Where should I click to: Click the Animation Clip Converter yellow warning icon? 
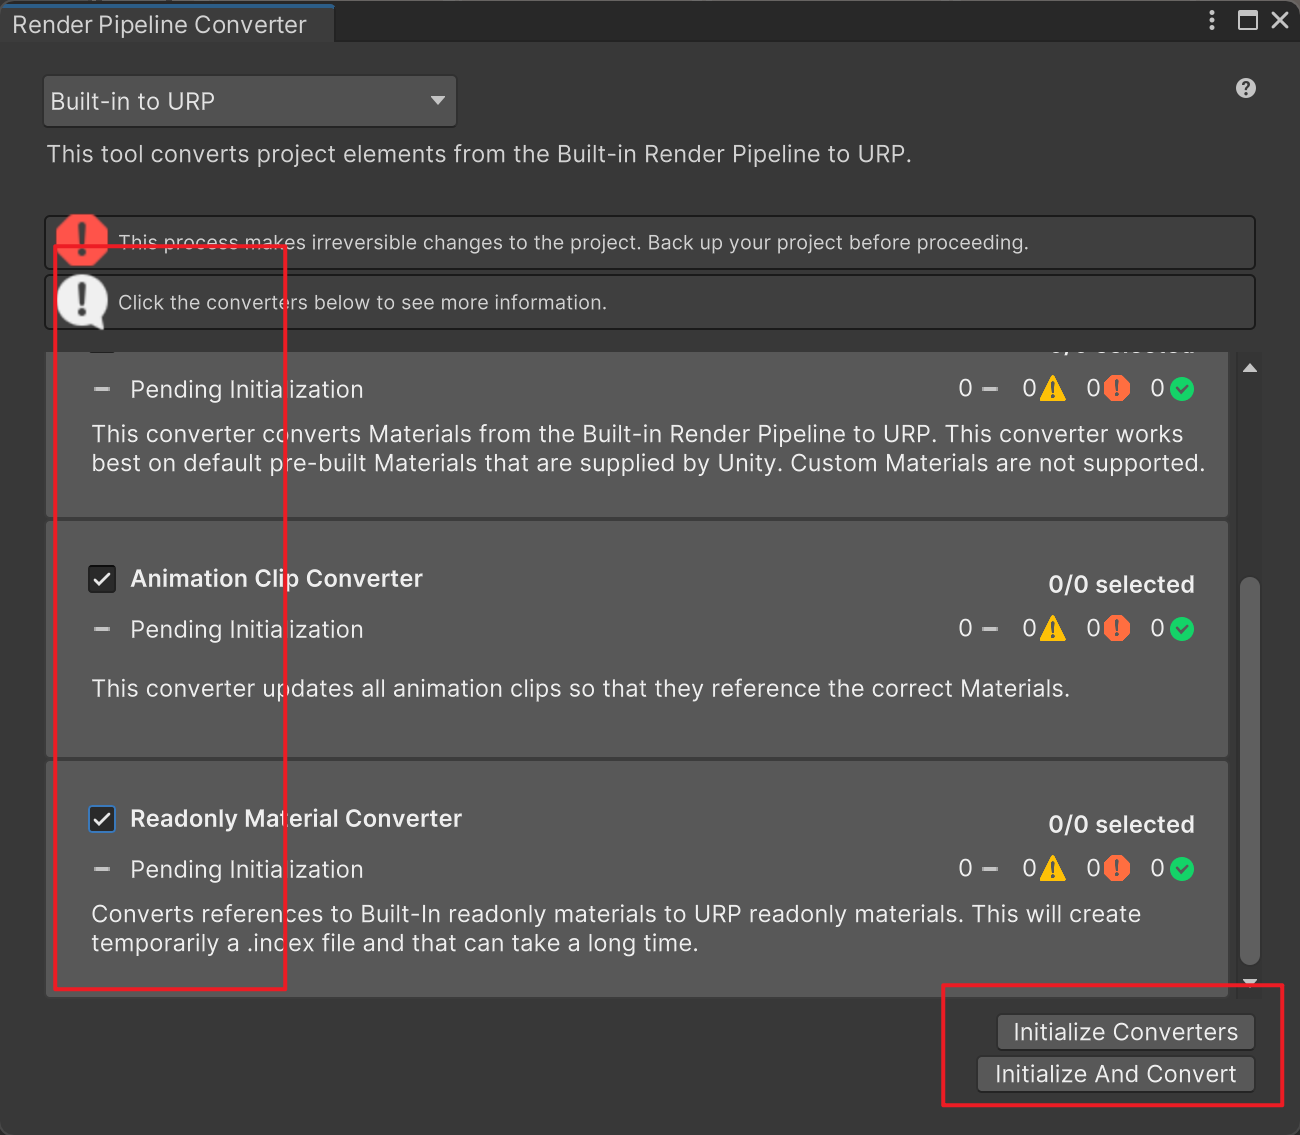pos(1052,629)
